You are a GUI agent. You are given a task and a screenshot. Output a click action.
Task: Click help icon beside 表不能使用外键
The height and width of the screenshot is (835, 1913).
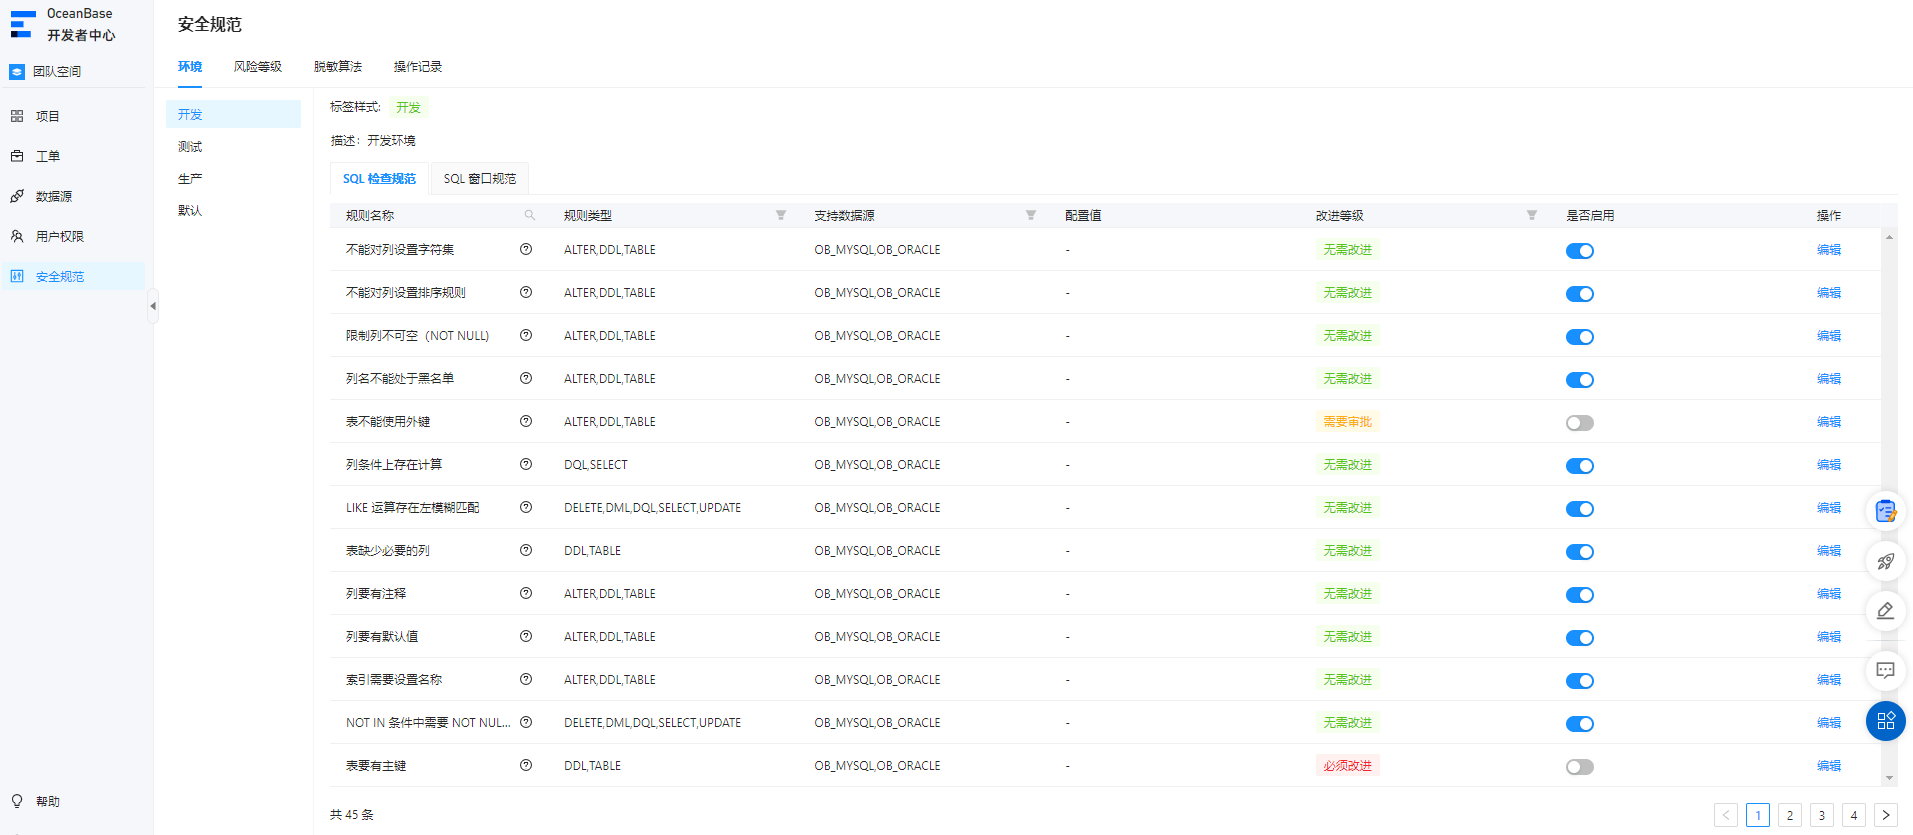pos(526,421)
